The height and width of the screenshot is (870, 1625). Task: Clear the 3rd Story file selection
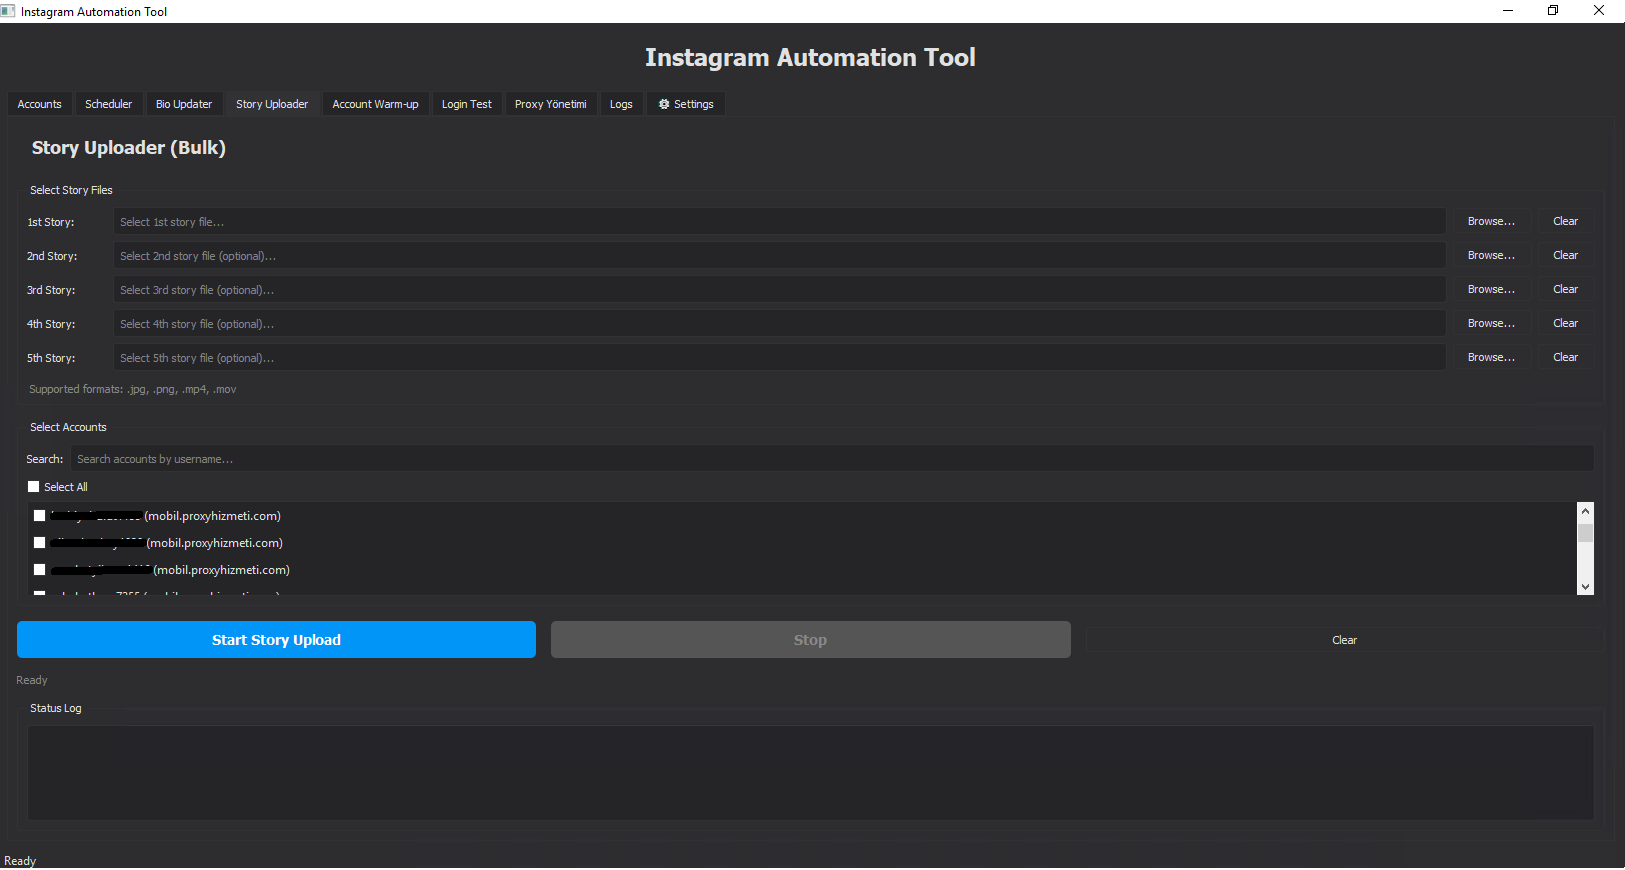click(x=1565, y=289)
